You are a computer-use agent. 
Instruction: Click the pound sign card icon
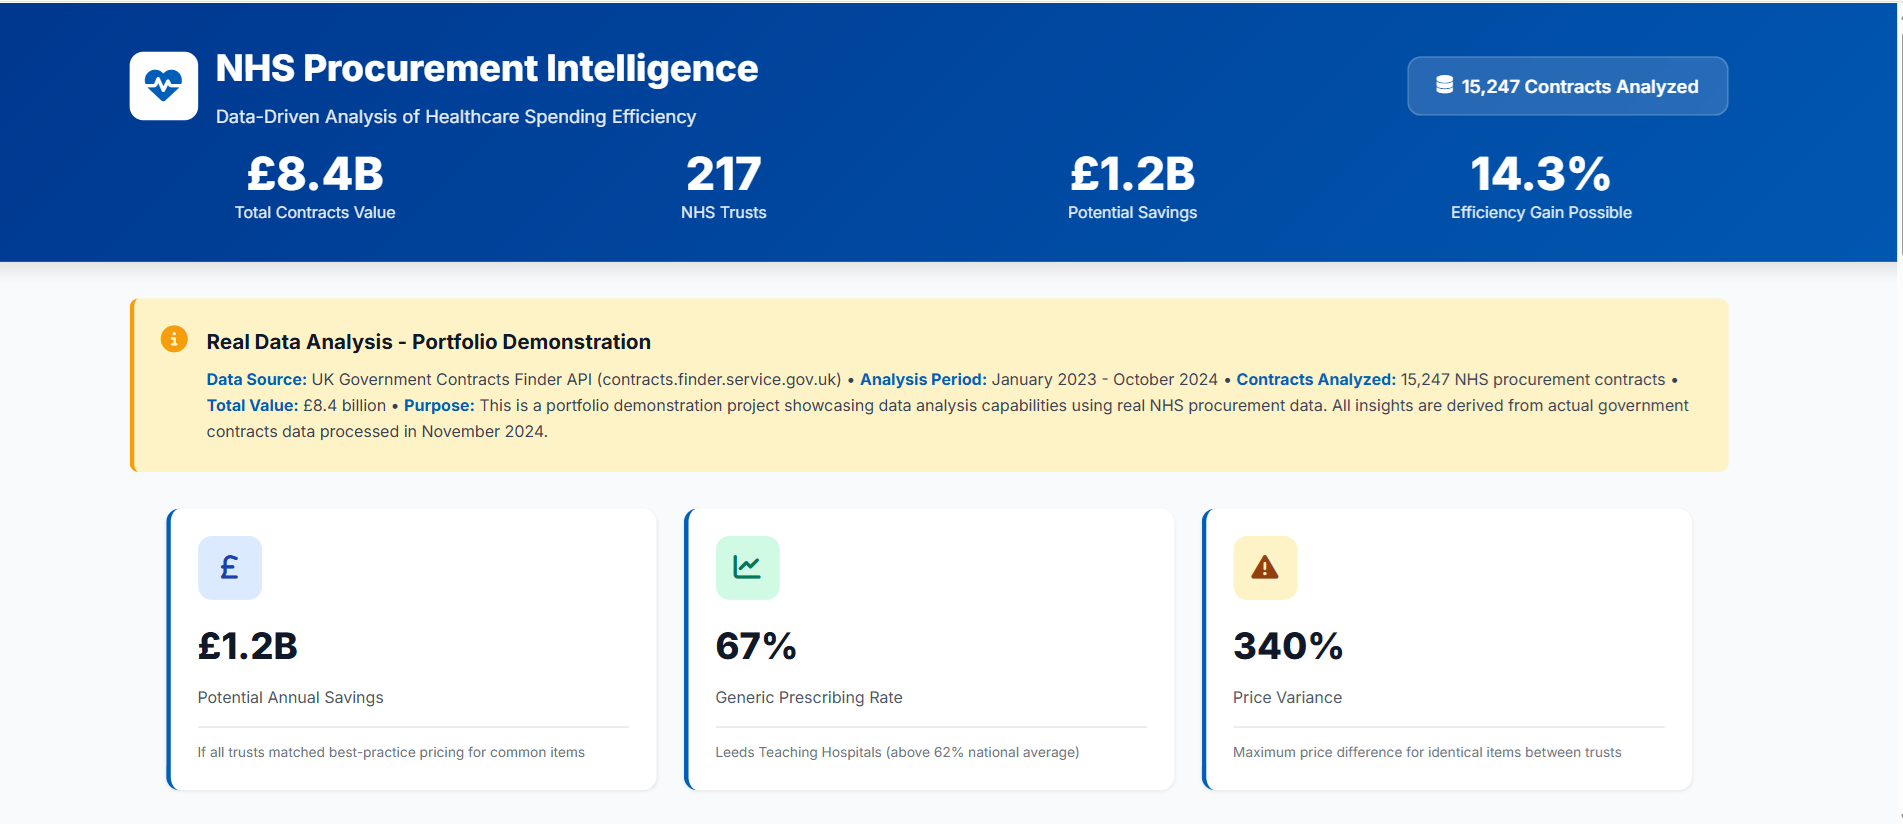[230, 568]
